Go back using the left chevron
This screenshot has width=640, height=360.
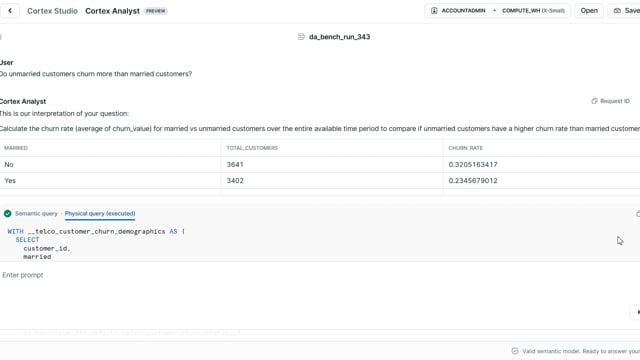[x=10, y=11]
